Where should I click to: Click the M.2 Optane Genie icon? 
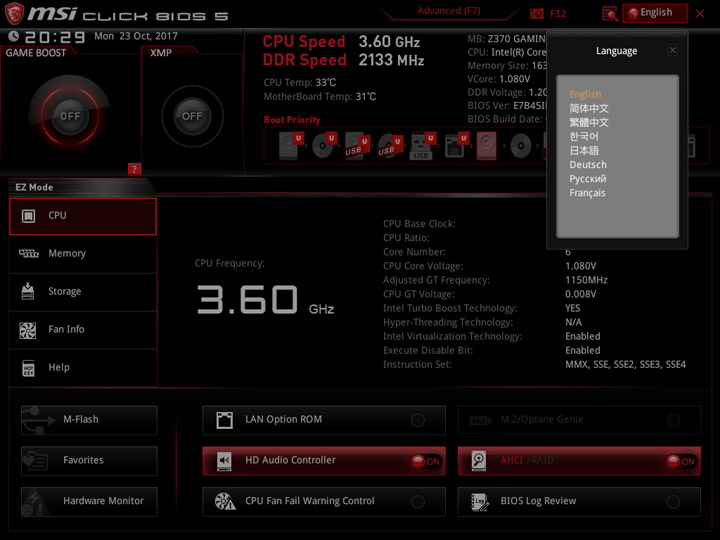(x=480, y=420)
